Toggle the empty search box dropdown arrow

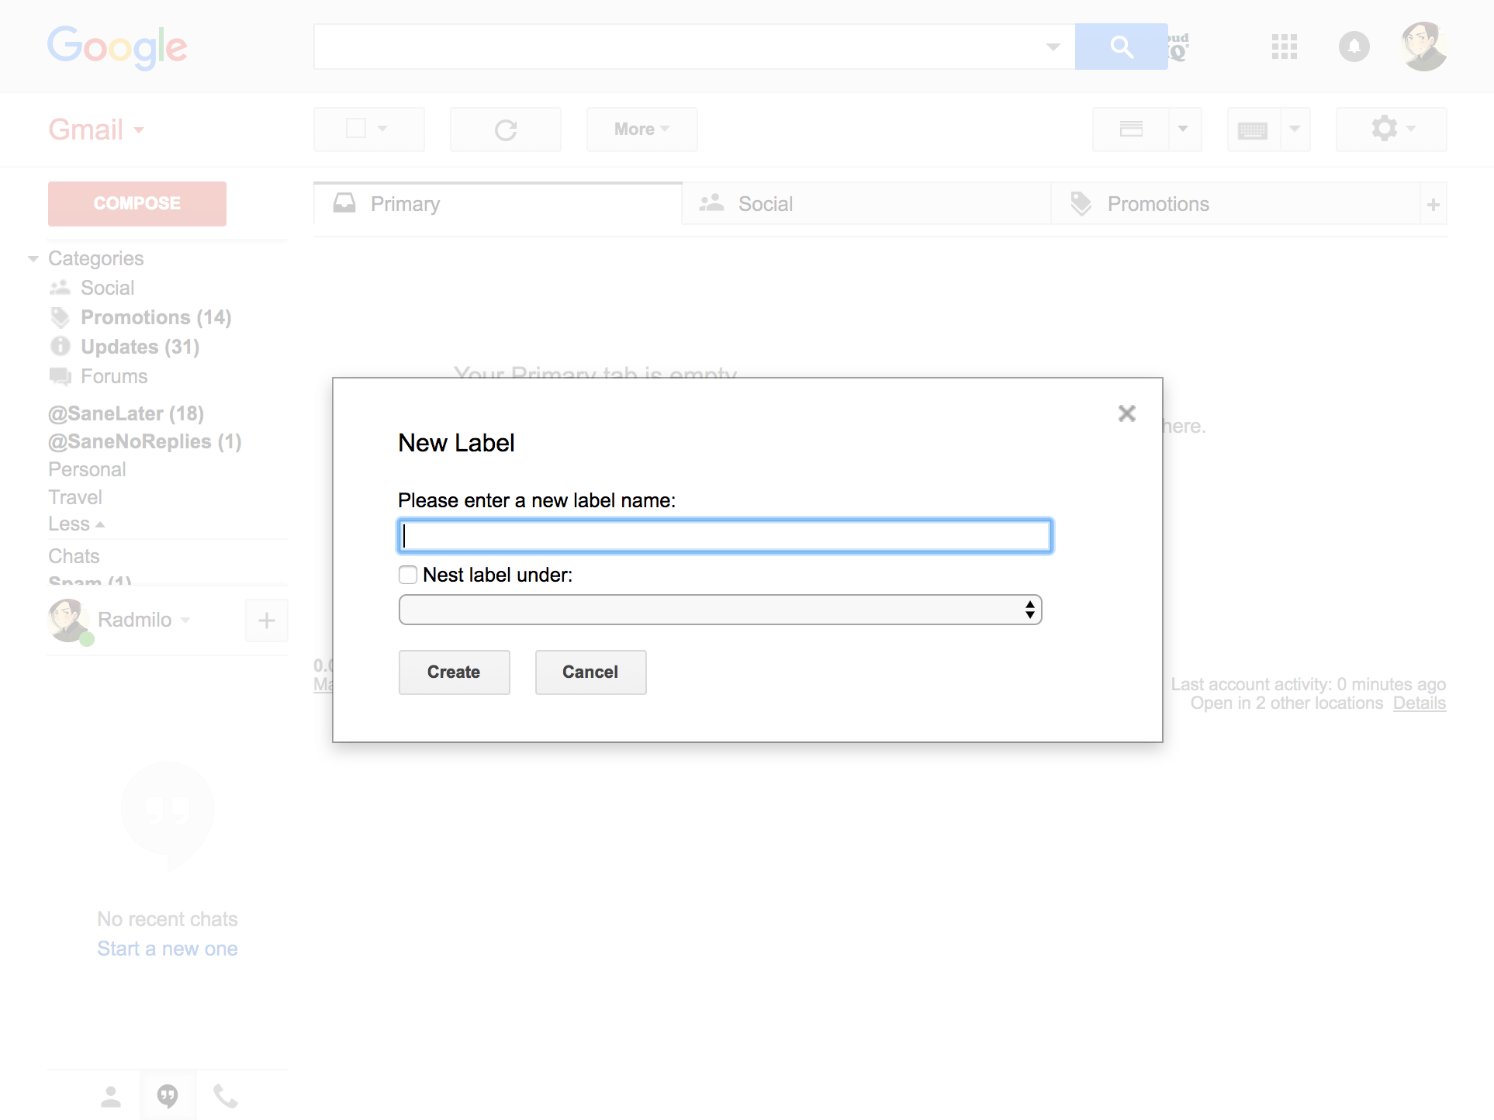click(x=1052, y=46)
